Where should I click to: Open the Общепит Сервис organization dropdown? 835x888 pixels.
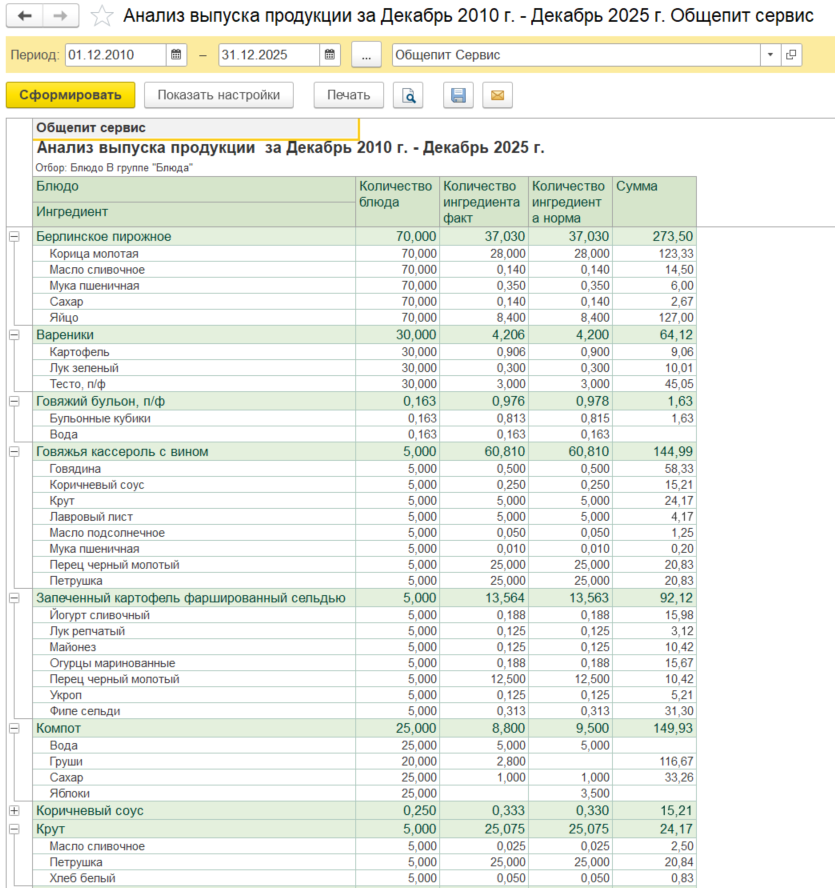[769, 55]
